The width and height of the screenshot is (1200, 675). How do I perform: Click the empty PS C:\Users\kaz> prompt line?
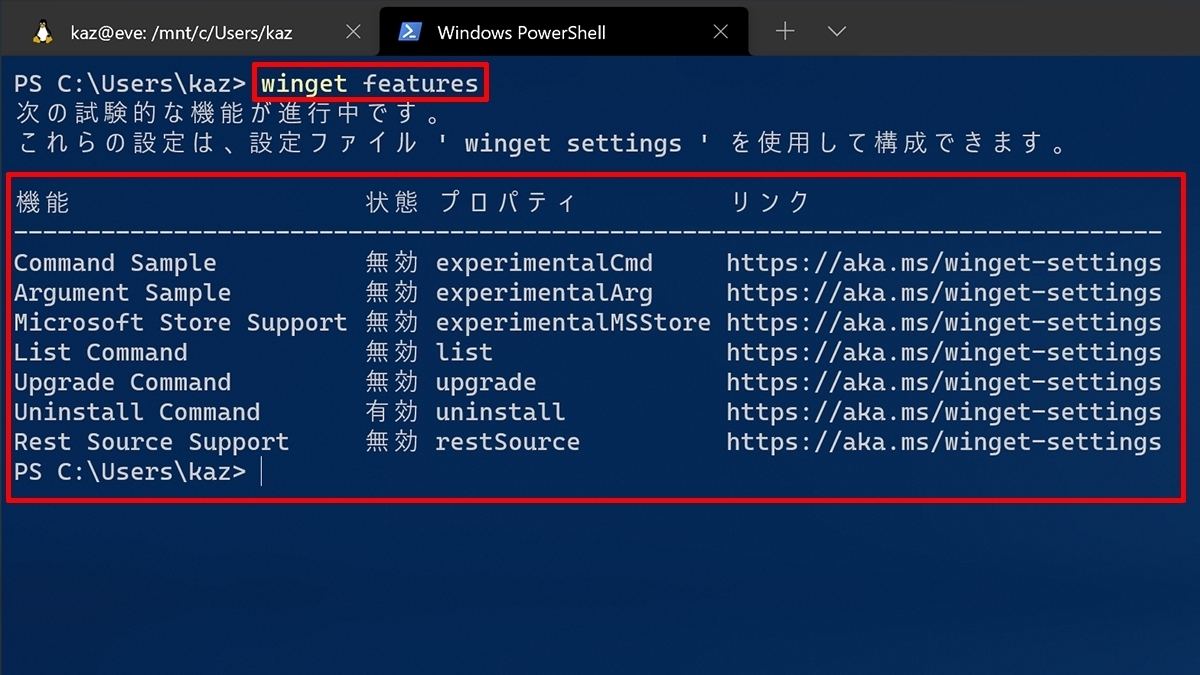click(x=130, y=472)
